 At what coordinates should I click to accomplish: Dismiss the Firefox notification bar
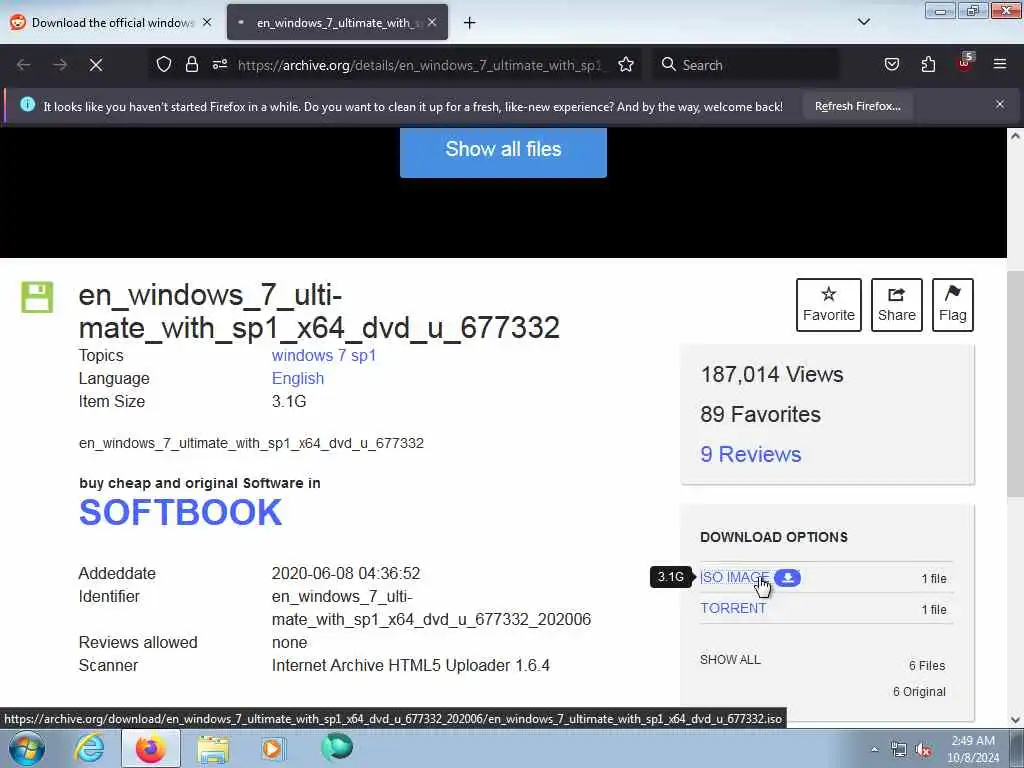1000,104
